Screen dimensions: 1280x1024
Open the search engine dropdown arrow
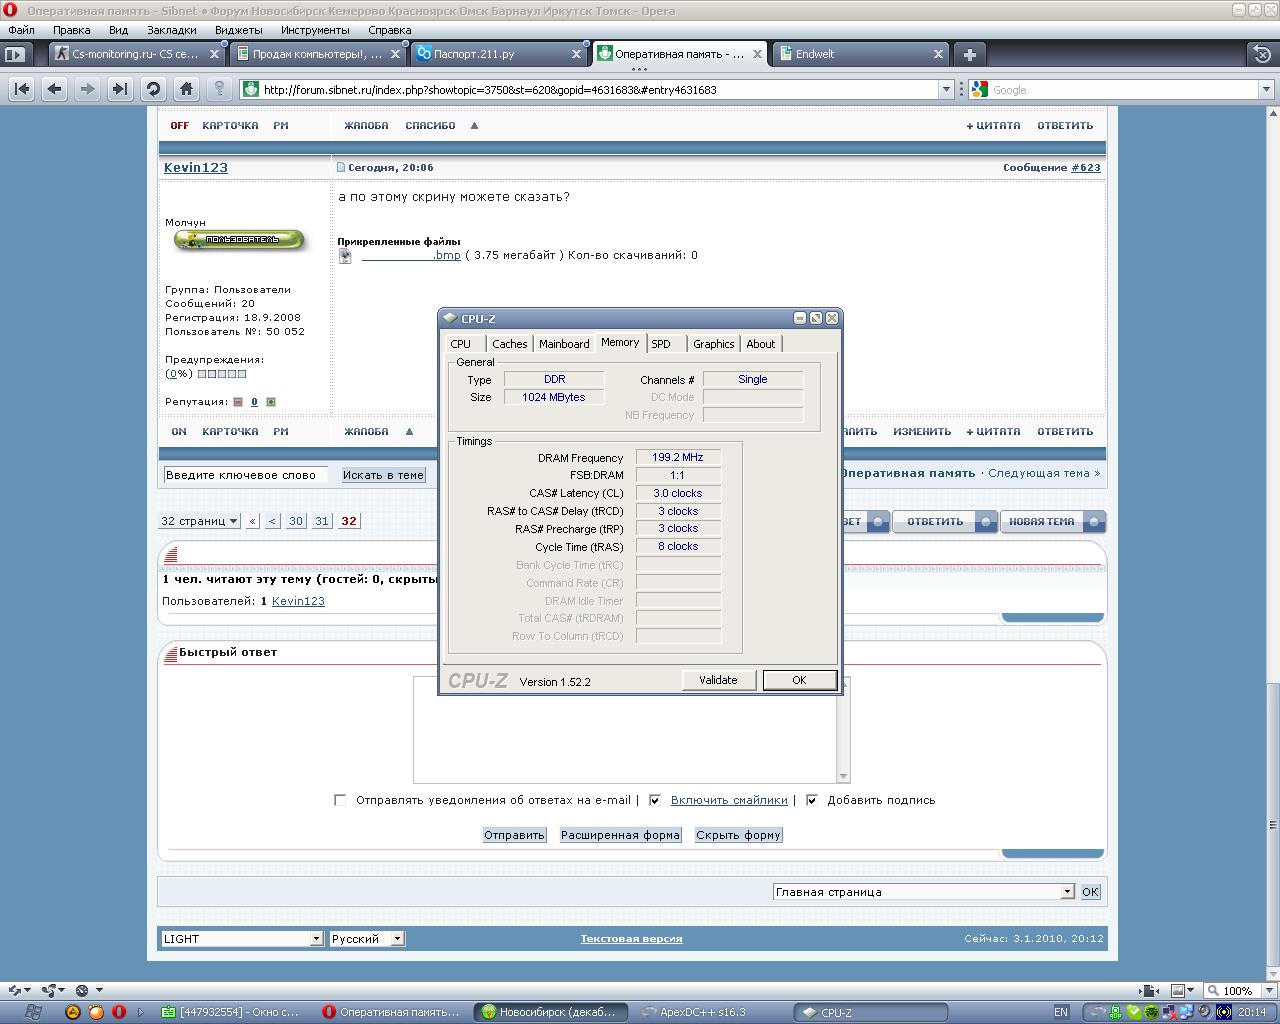point(1266,89)
